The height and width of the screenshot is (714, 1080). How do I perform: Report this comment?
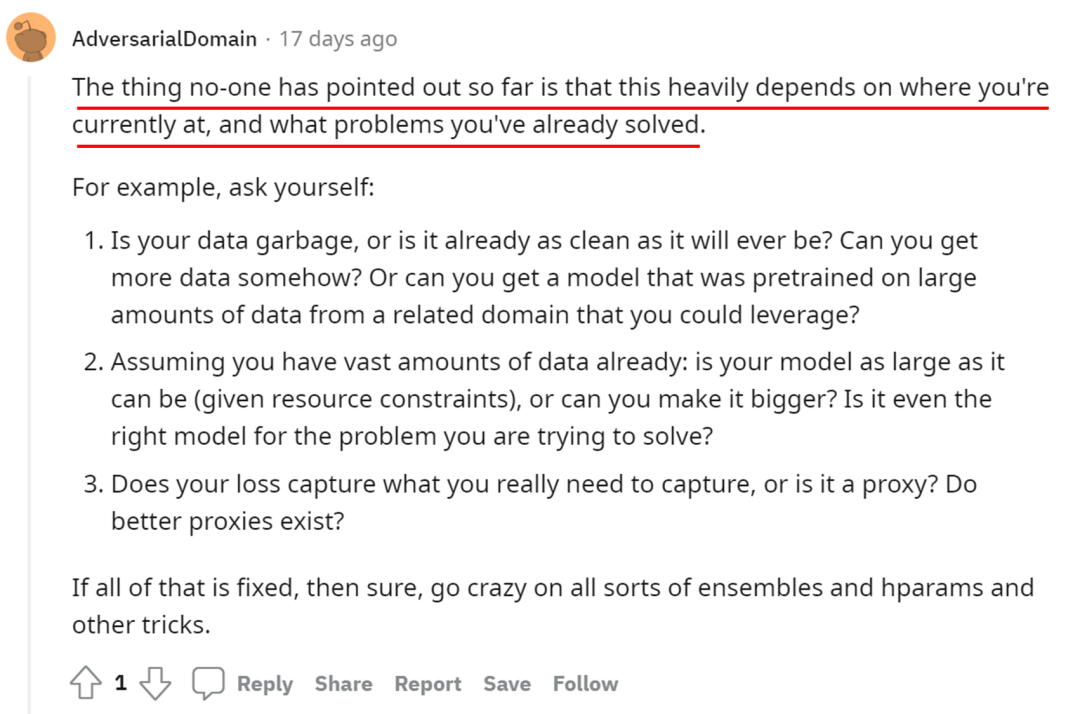[x=427, y=684]
